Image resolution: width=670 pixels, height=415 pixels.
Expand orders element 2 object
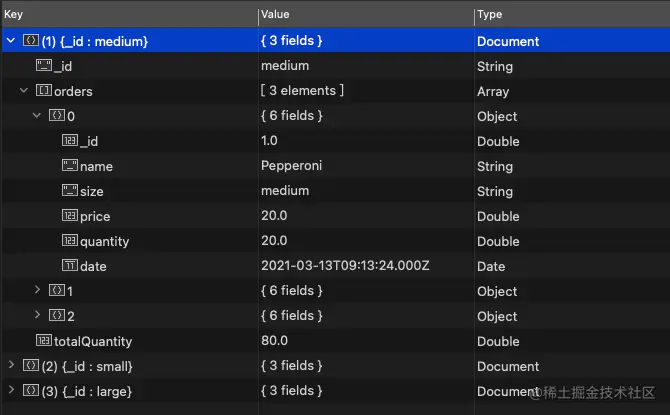(x=37, y=315)
